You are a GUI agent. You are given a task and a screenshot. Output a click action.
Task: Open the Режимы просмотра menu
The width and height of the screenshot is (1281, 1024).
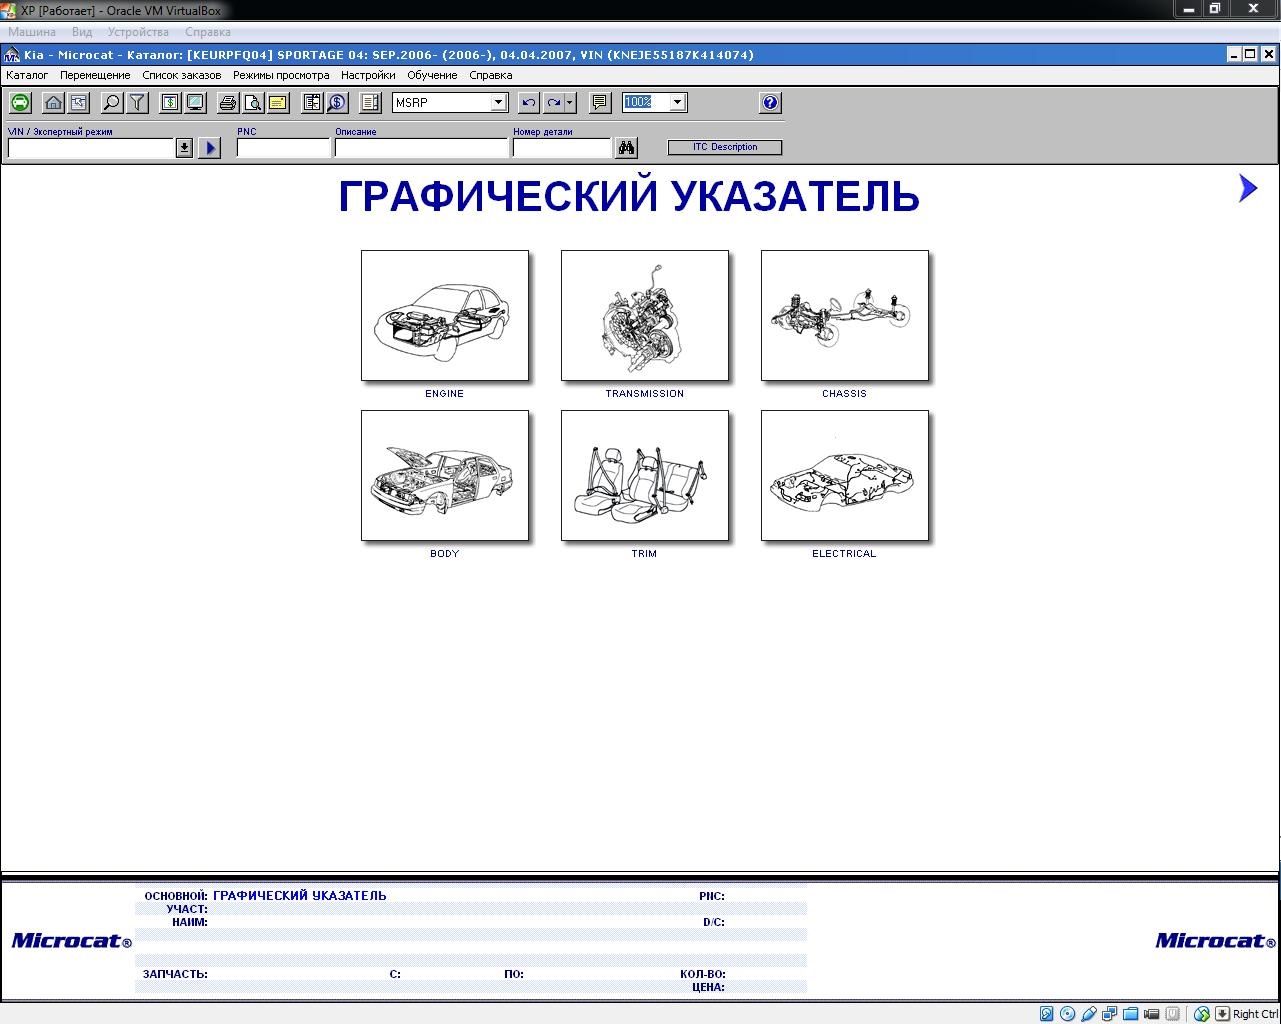pyautogui.click(x=281, y=75)
